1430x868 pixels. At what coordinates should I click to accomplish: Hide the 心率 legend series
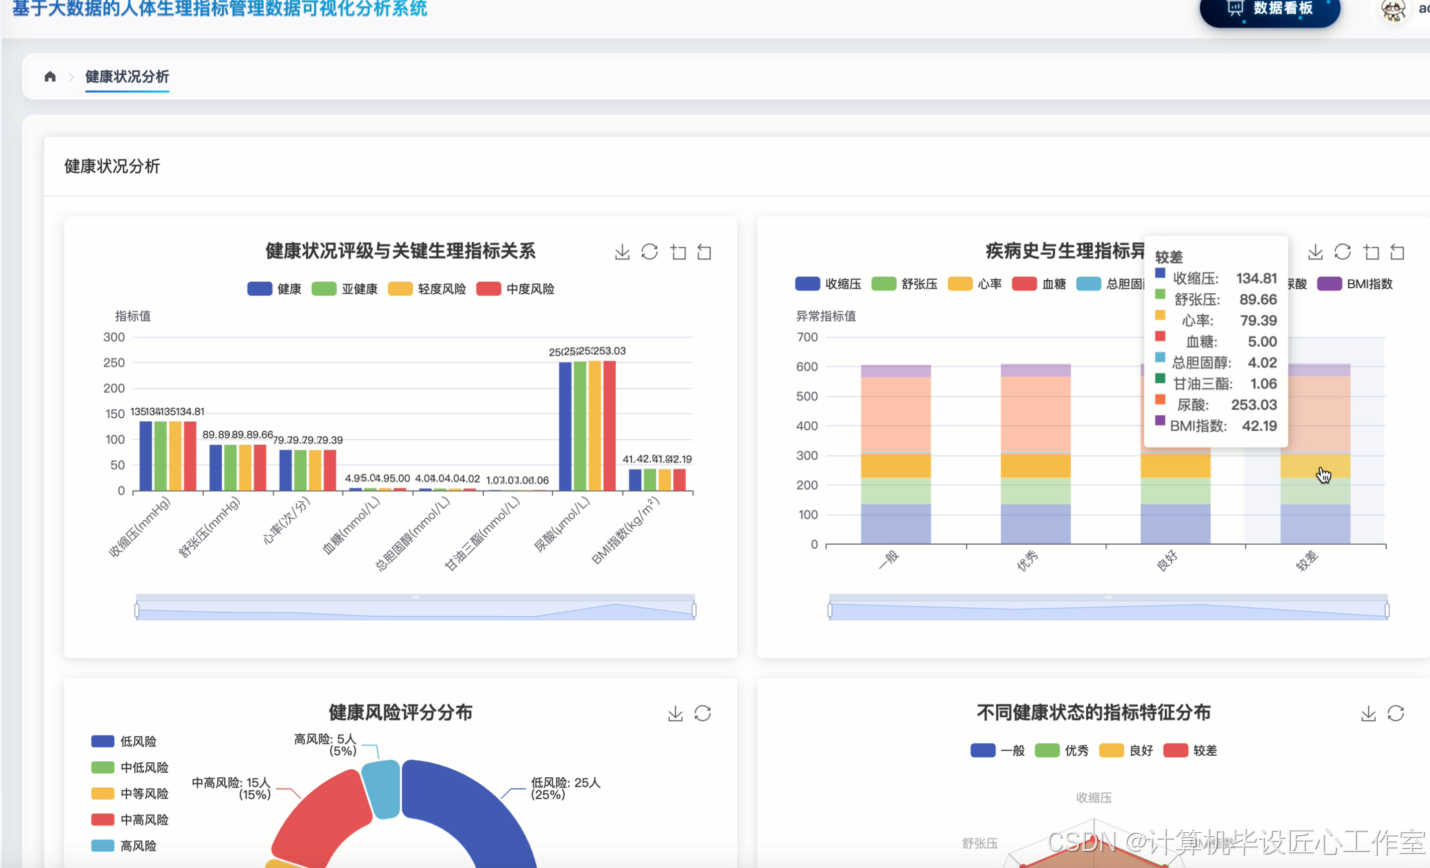click(974, 284)
